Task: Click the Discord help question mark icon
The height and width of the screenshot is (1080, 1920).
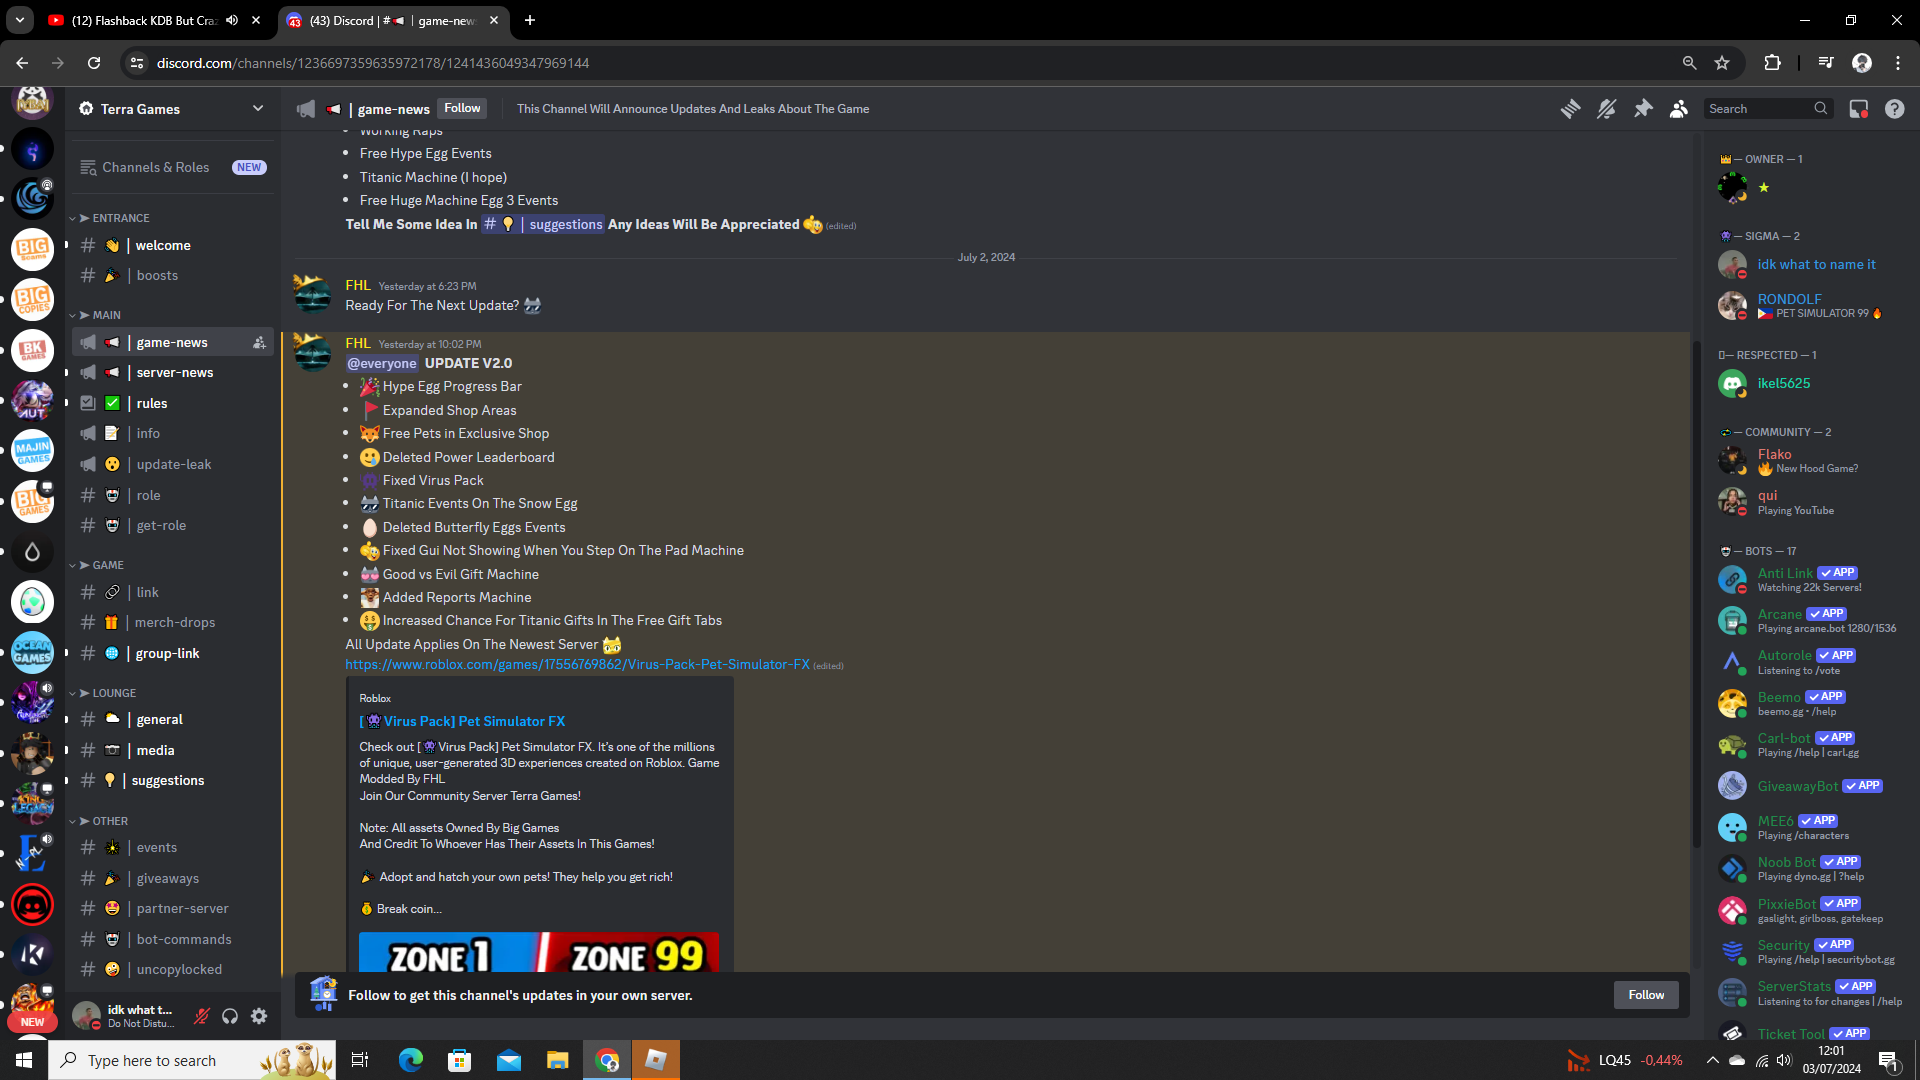Action: pyautogui.click(x=1894, y=109)
